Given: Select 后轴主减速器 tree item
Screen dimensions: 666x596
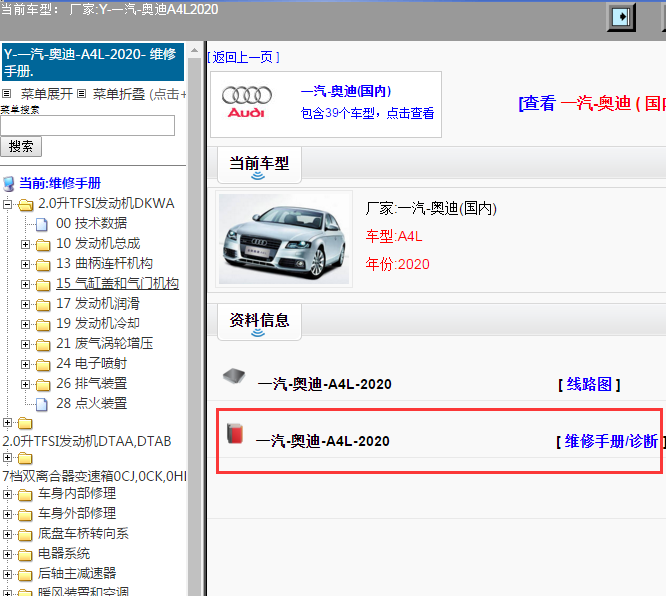Looking at the screenshot, I should click(77, 573).
